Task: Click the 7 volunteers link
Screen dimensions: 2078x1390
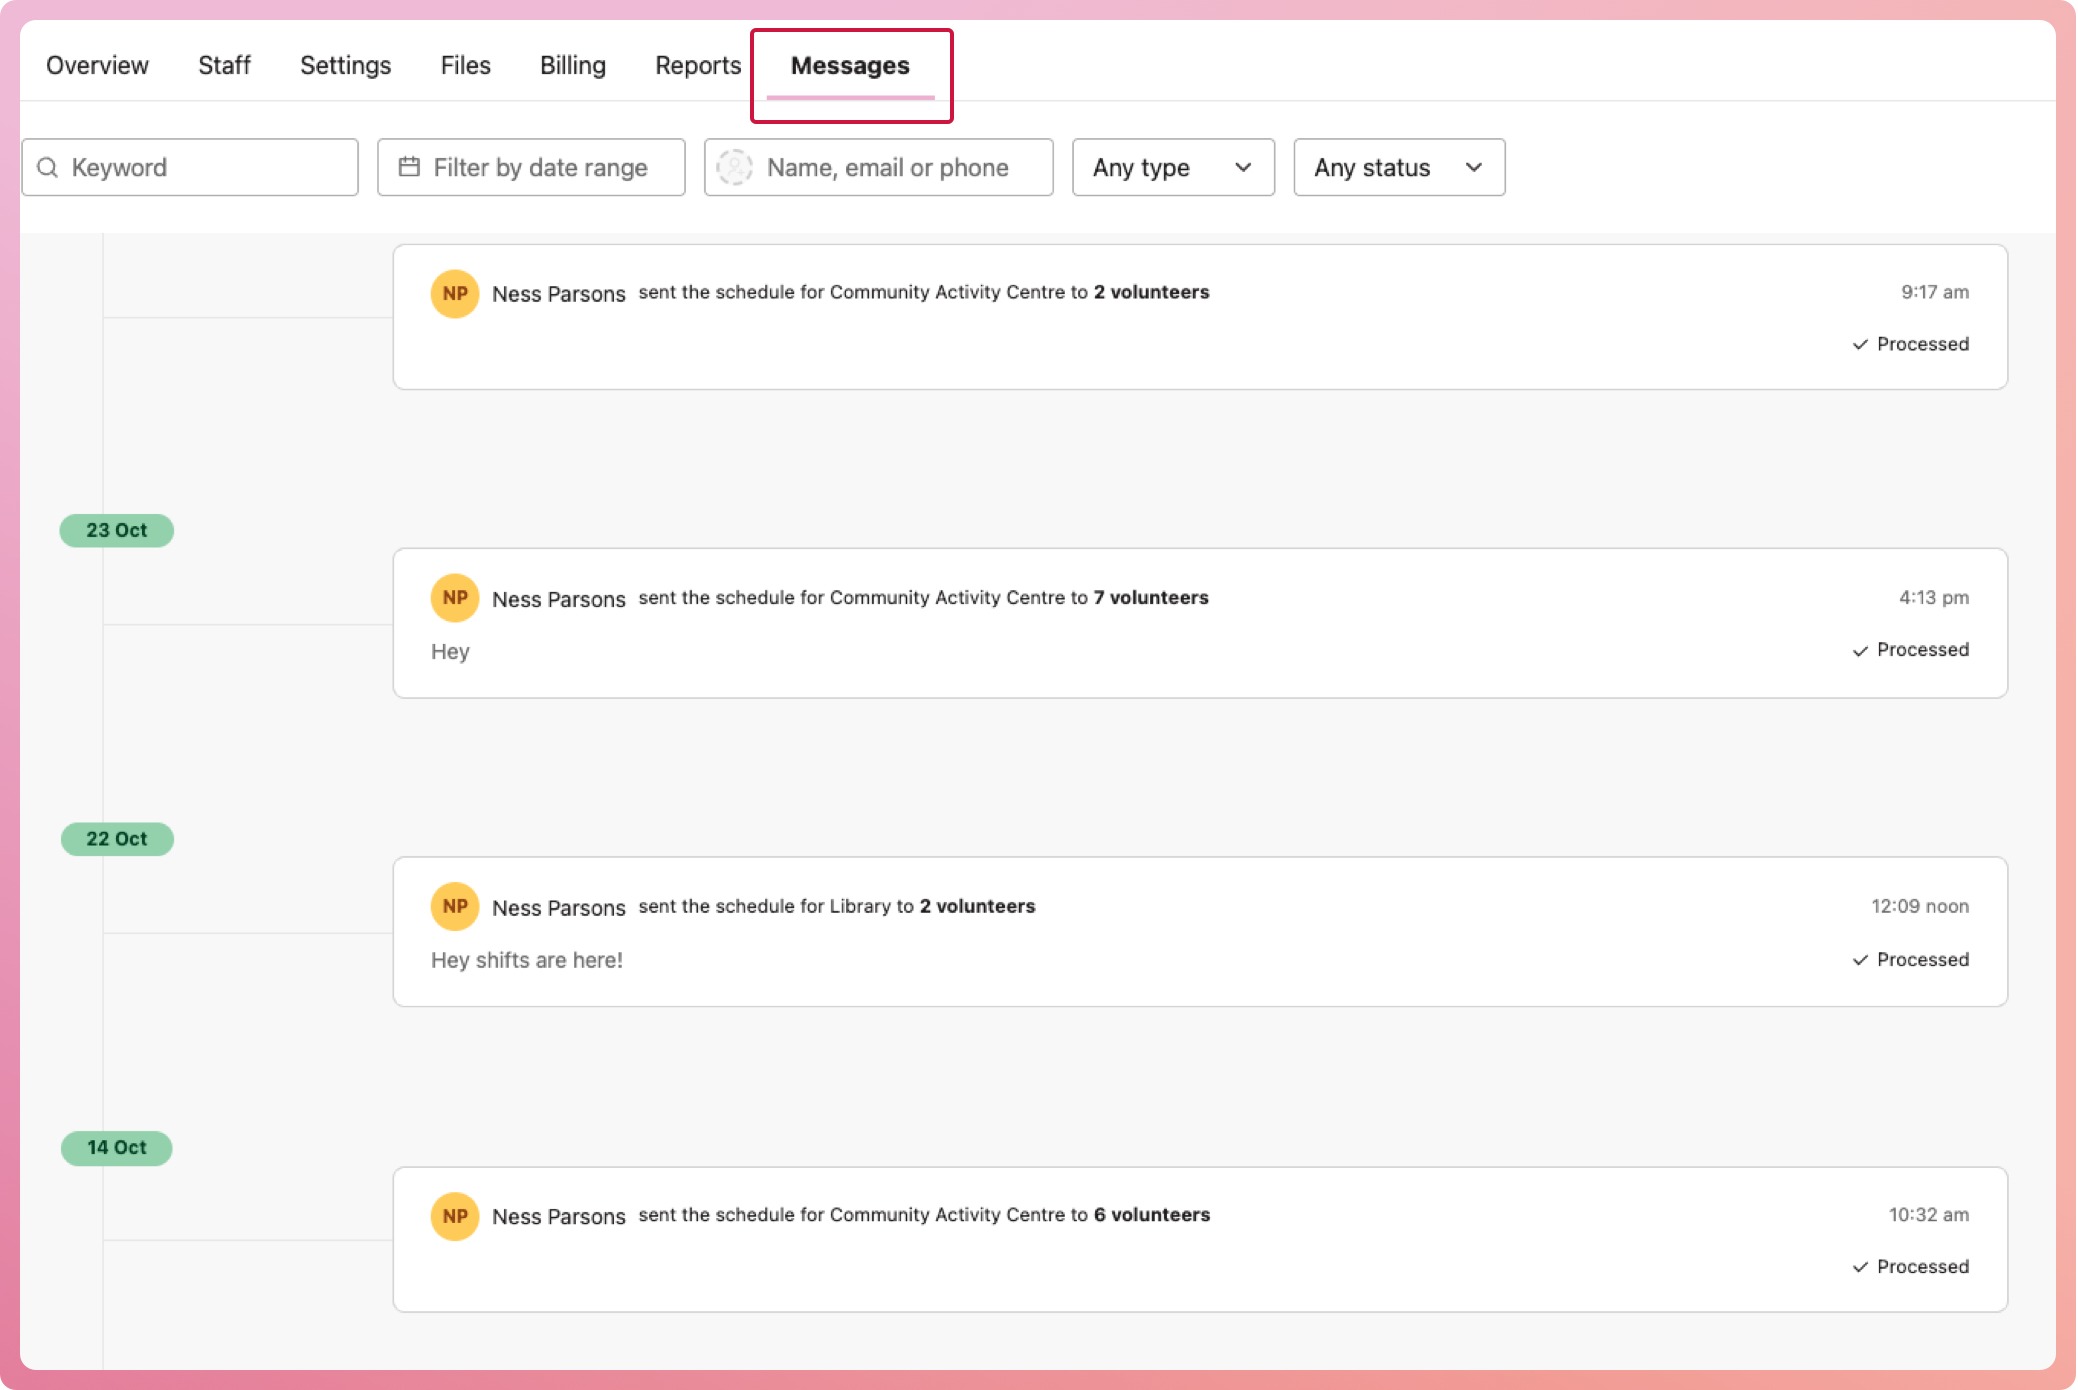Action: coord(1150,598)
